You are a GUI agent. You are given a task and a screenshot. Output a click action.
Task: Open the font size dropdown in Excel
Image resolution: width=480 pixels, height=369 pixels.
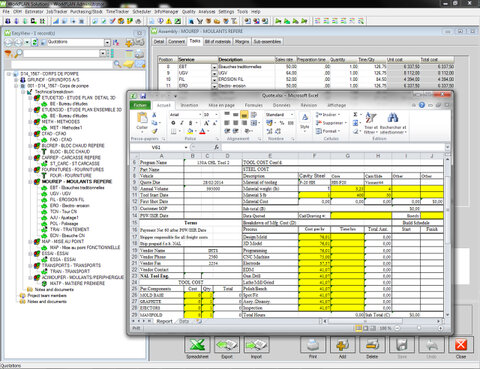coord(216,115)
